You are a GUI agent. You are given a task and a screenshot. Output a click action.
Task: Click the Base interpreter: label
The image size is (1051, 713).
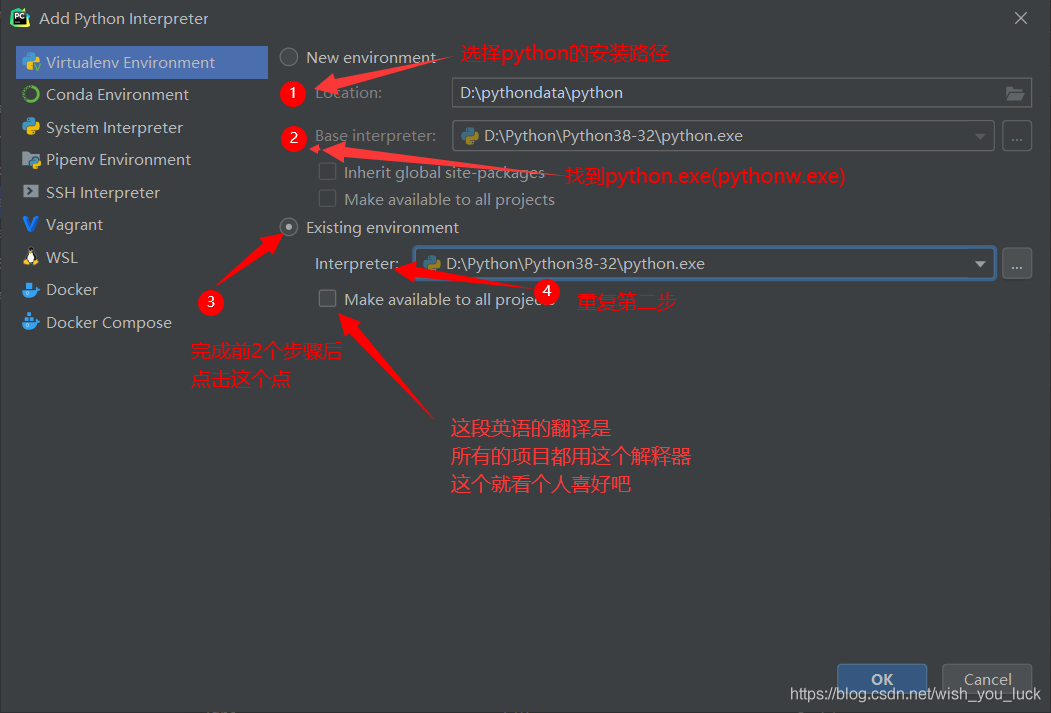click(x=375, y=136)
